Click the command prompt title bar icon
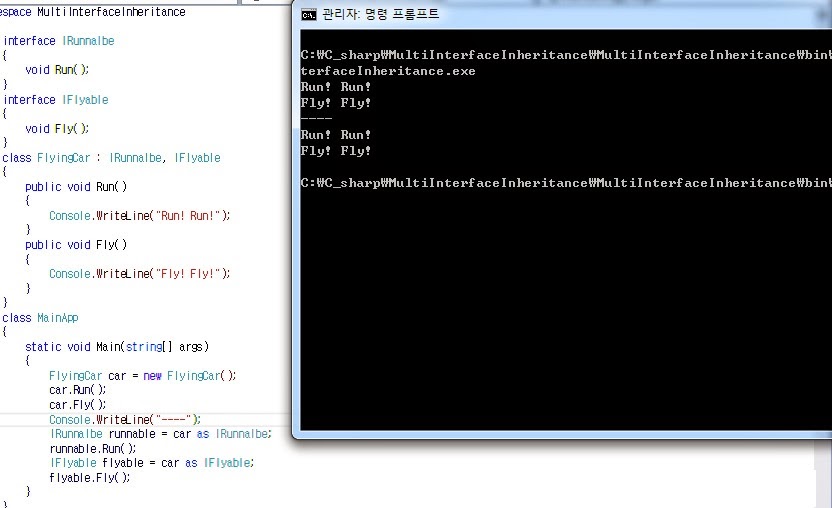The height and width of the screenshot is (508, 832). point(309,15)
